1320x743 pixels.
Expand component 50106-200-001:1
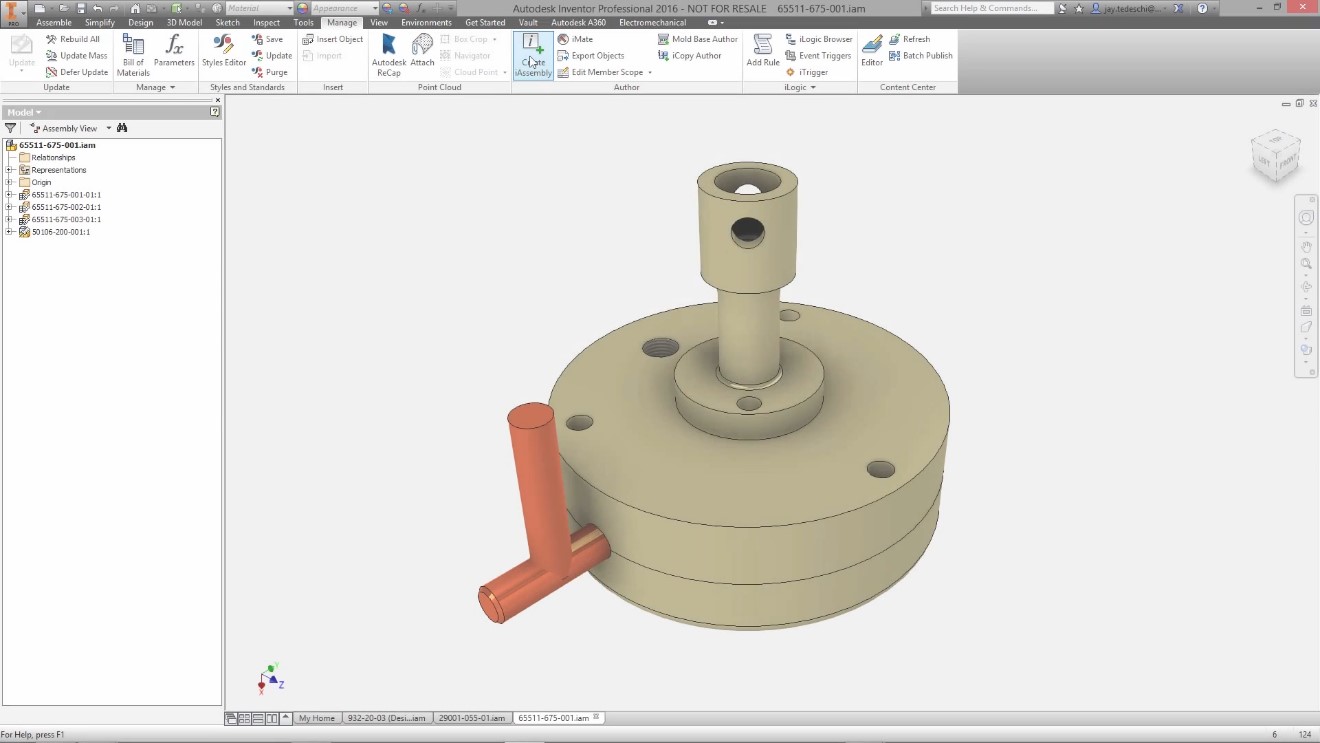coord(9,232)
